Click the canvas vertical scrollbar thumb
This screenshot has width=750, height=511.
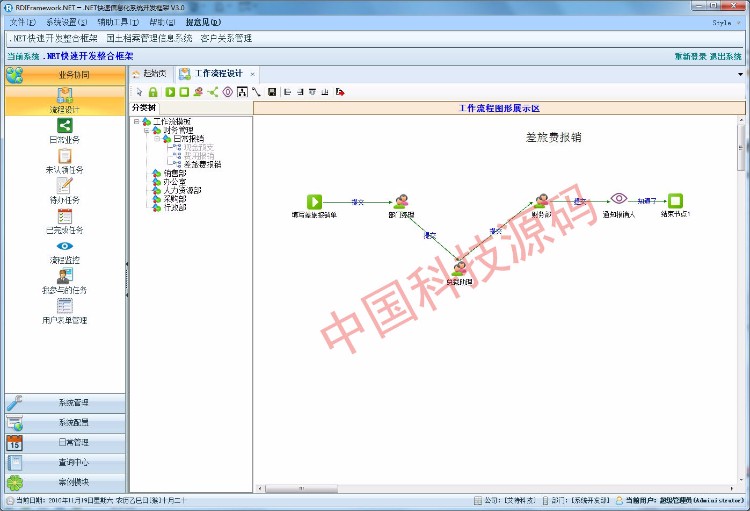tap(741, 148)
